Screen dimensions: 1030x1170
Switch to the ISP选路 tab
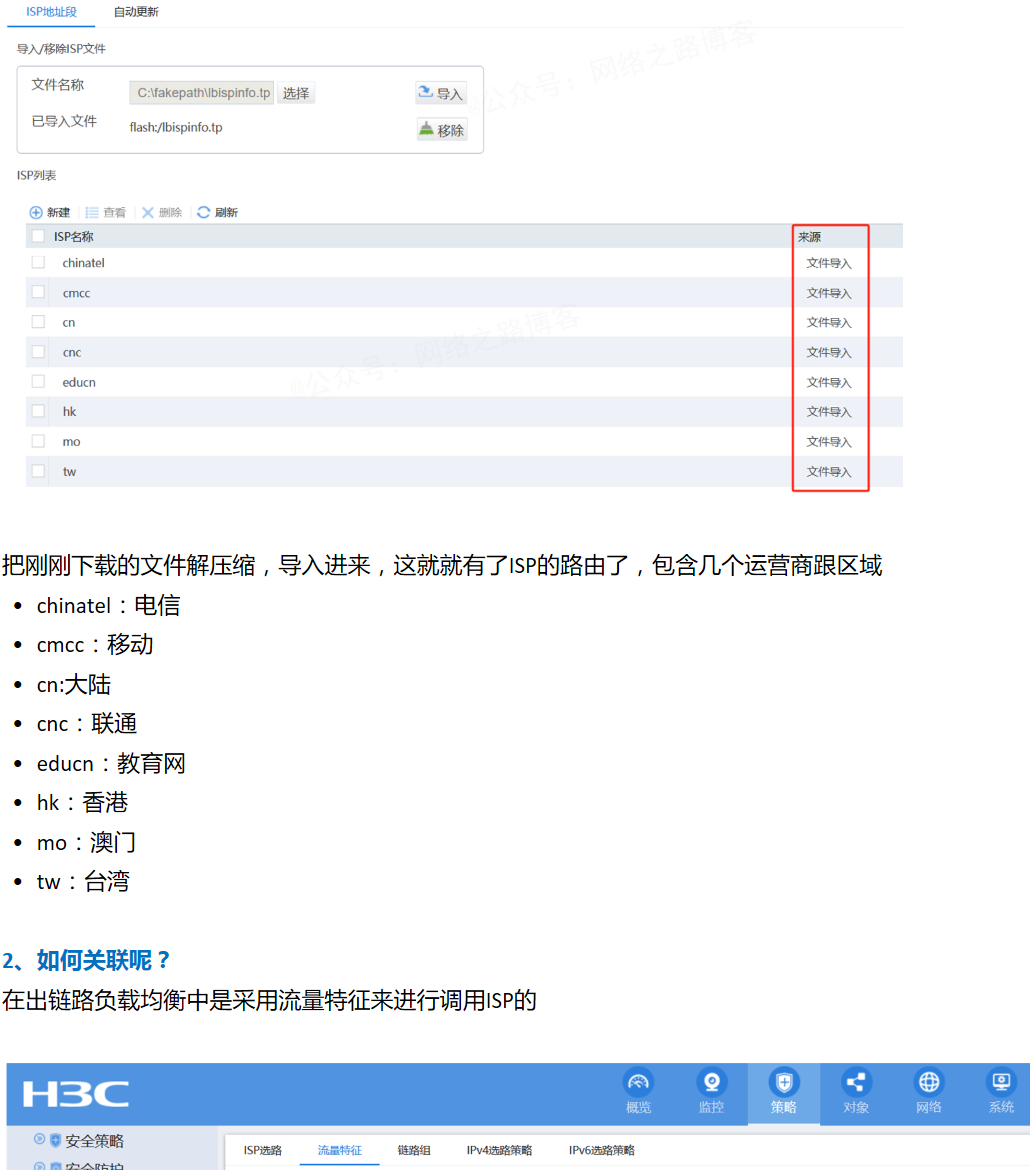[x=263, y=1151]
